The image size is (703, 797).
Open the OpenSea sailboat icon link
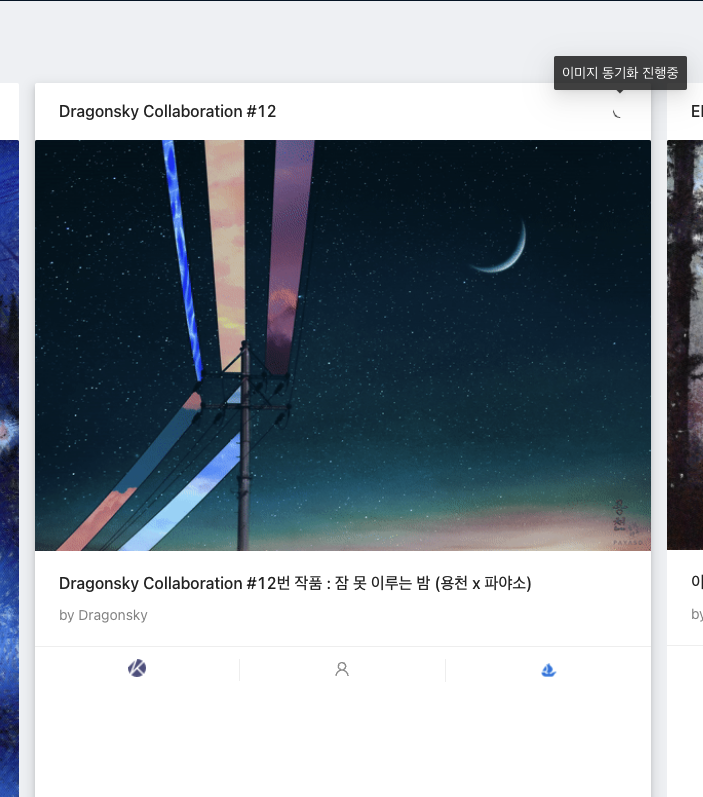pos(548,670)
